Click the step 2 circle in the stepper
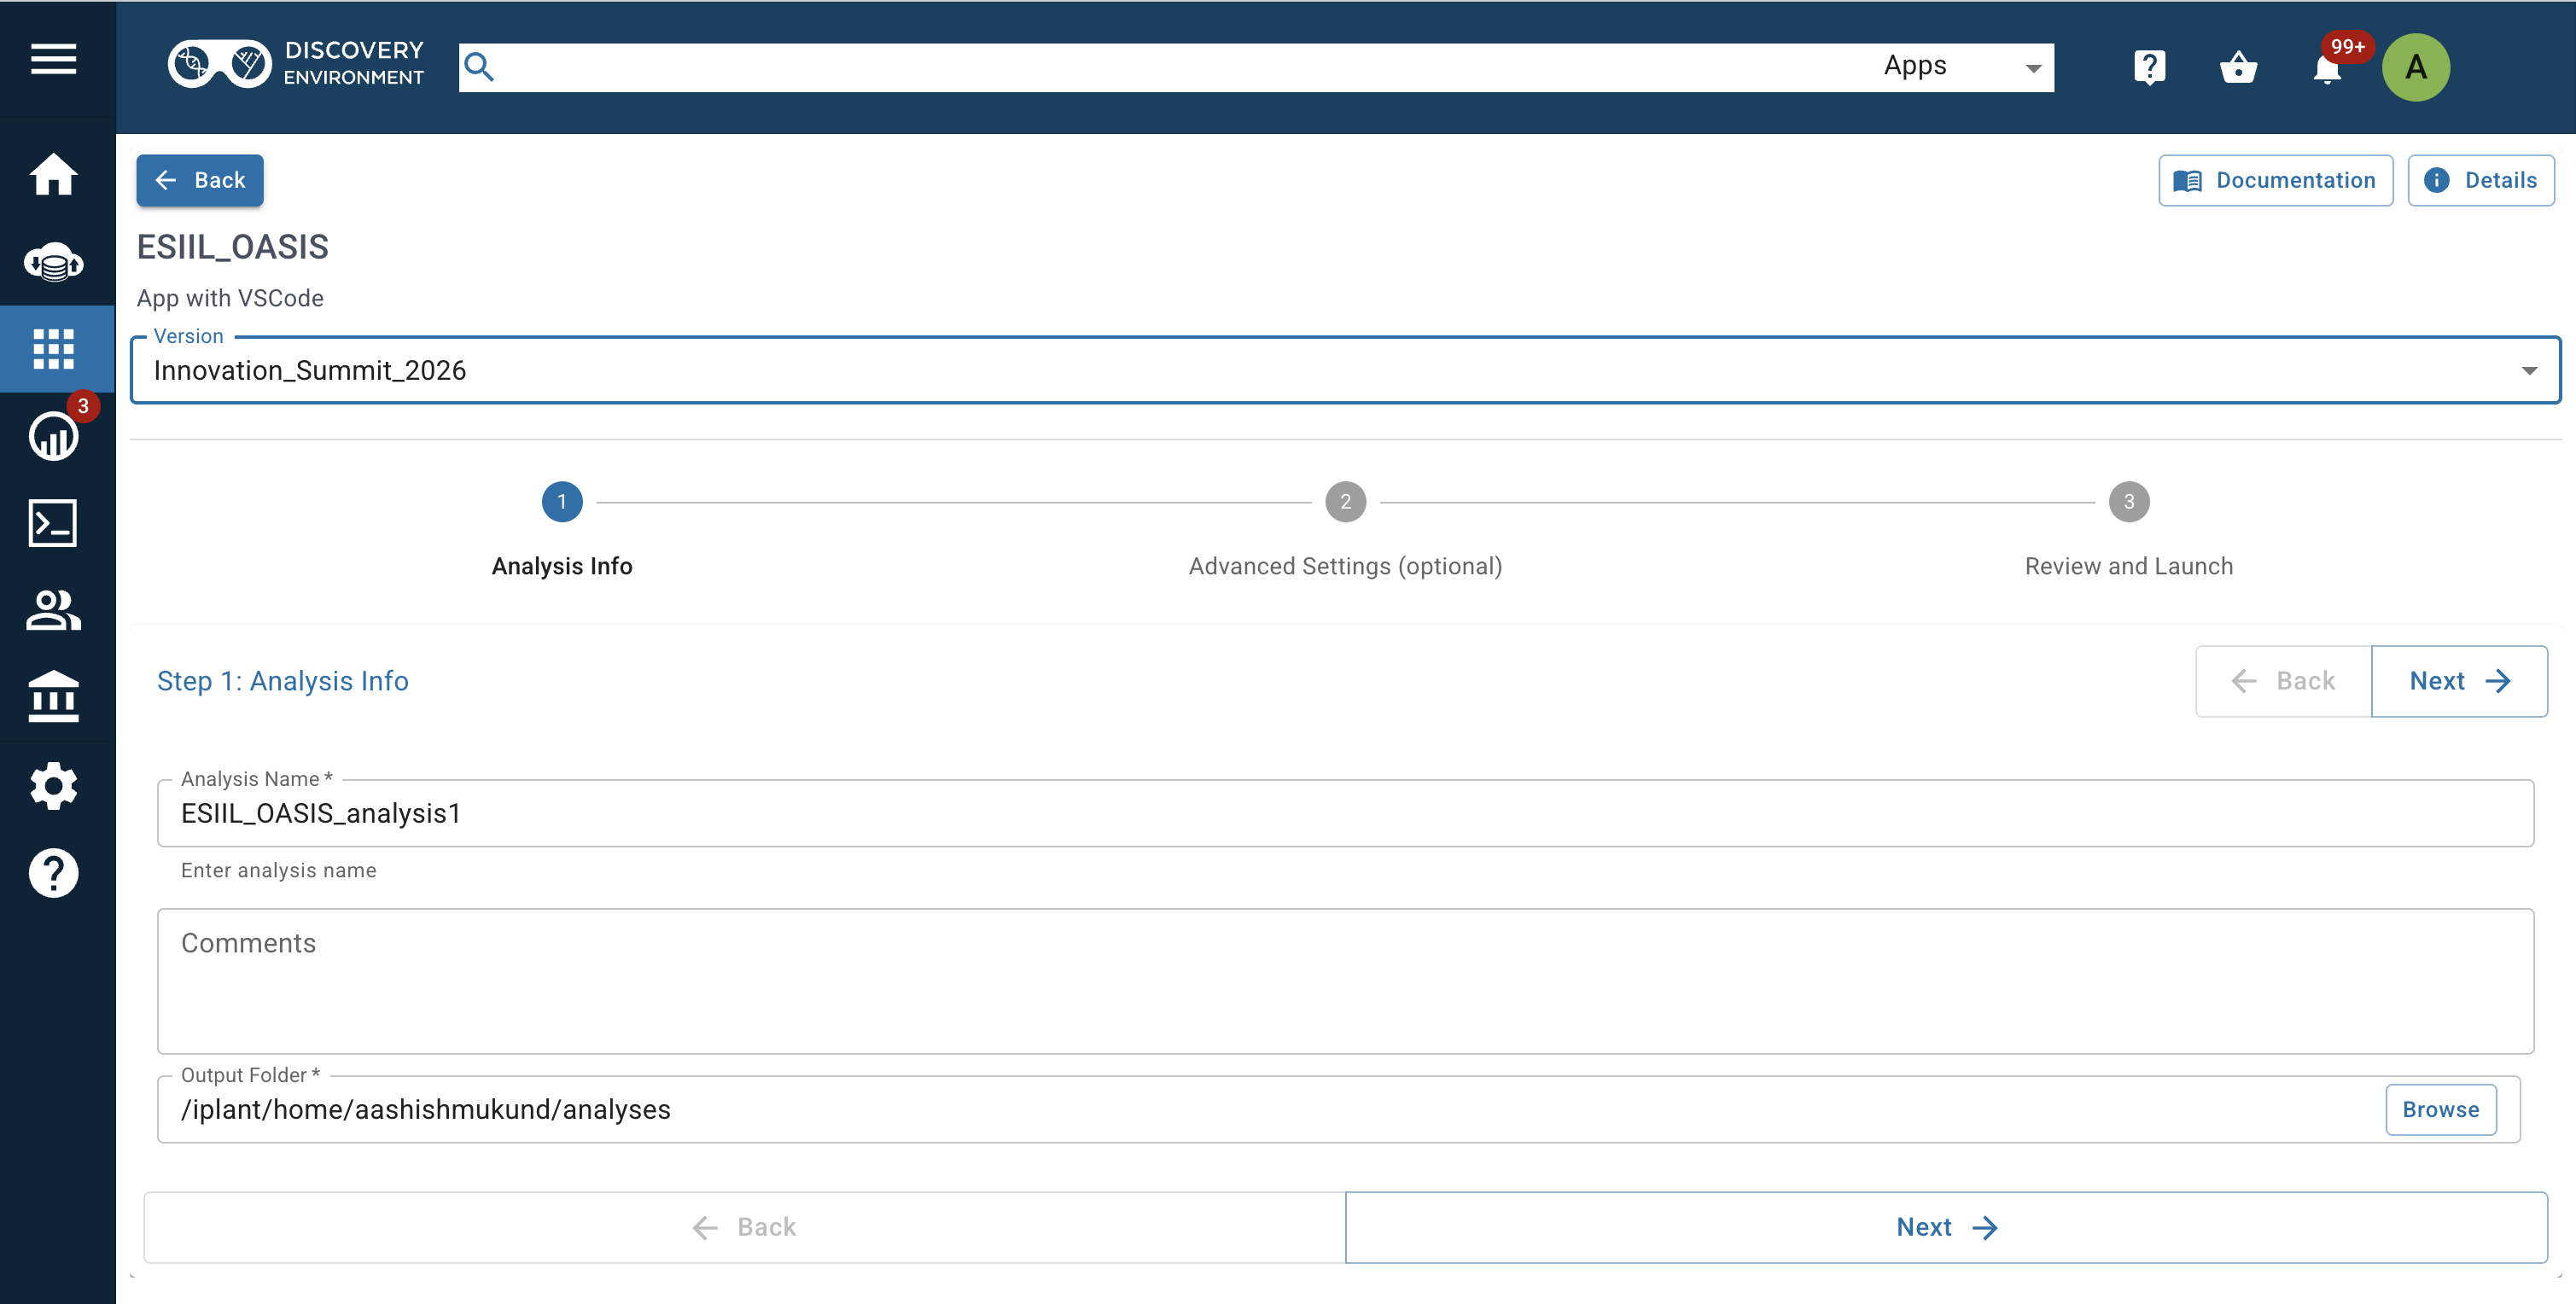 1345,502
